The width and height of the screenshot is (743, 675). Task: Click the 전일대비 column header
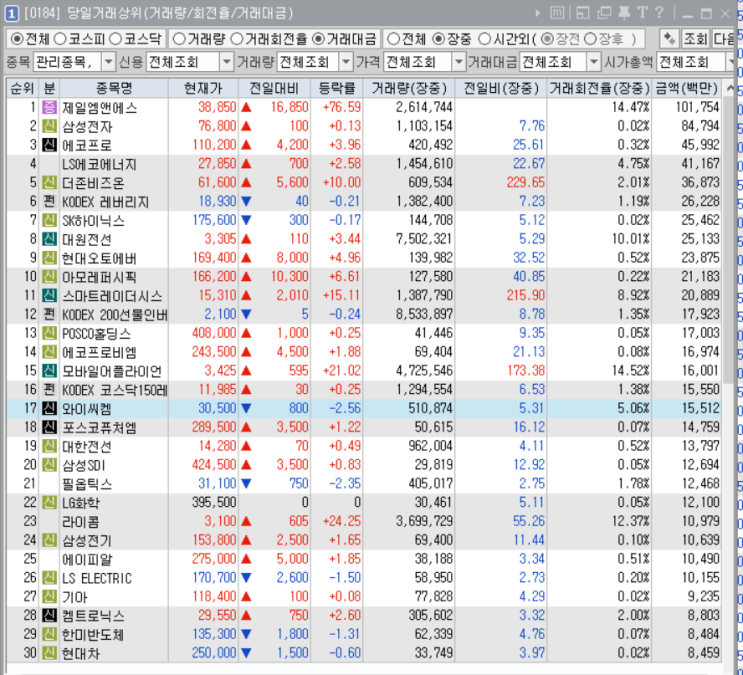[x=274, y=88]
